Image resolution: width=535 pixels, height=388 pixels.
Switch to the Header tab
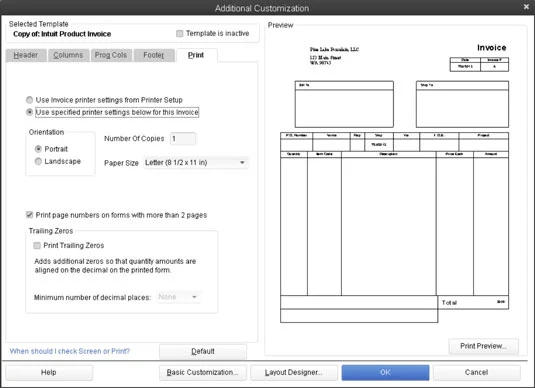(26, 55)
